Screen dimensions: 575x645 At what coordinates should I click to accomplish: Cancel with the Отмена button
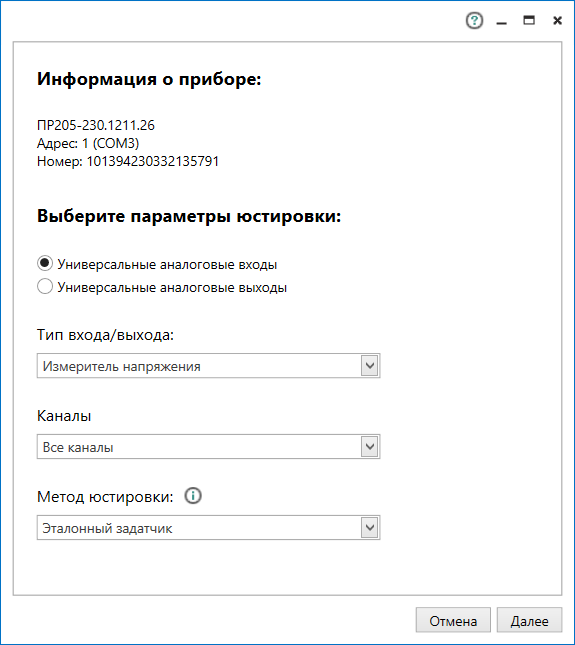pos(453,620)
